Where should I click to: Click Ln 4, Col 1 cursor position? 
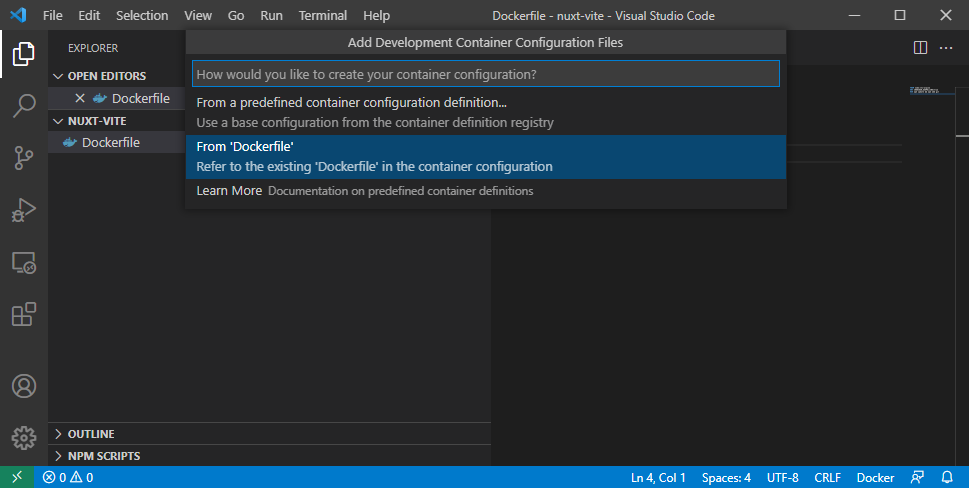pos(658,477)
